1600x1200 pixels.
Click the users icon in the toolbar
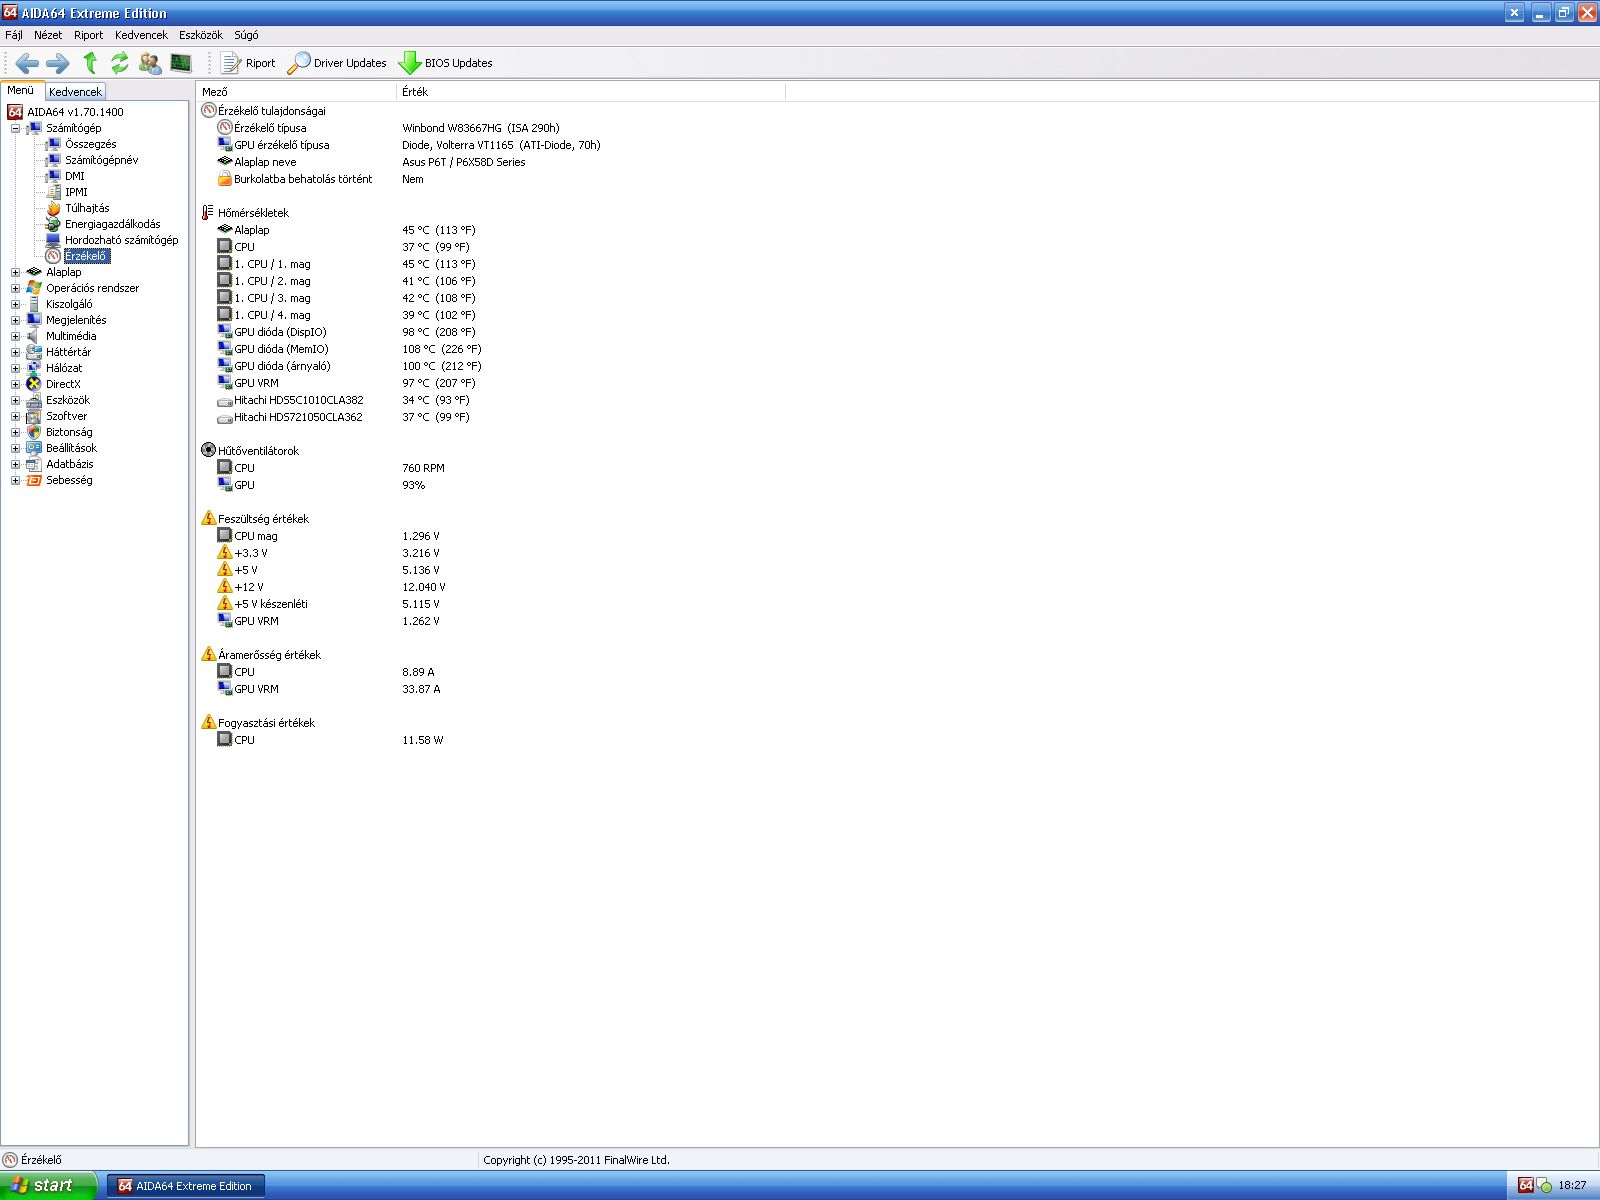150,63
